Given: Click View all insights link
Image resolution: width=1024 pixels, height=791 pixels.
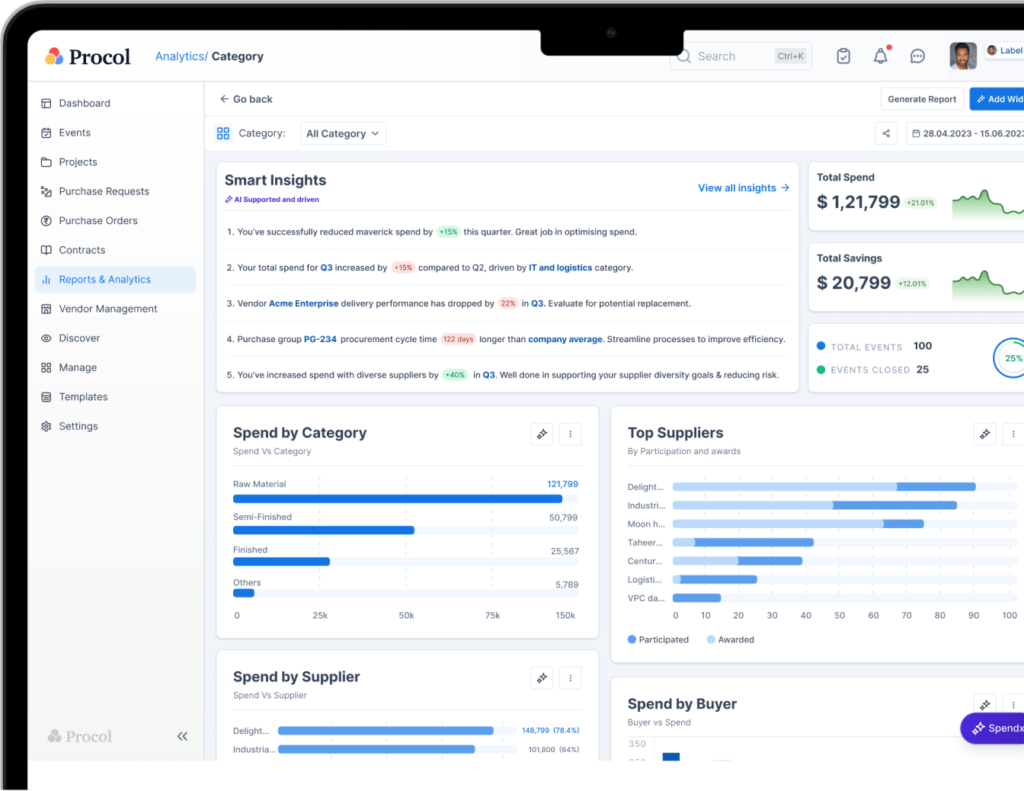Looking at the screenshot, I should click(743, 188).
